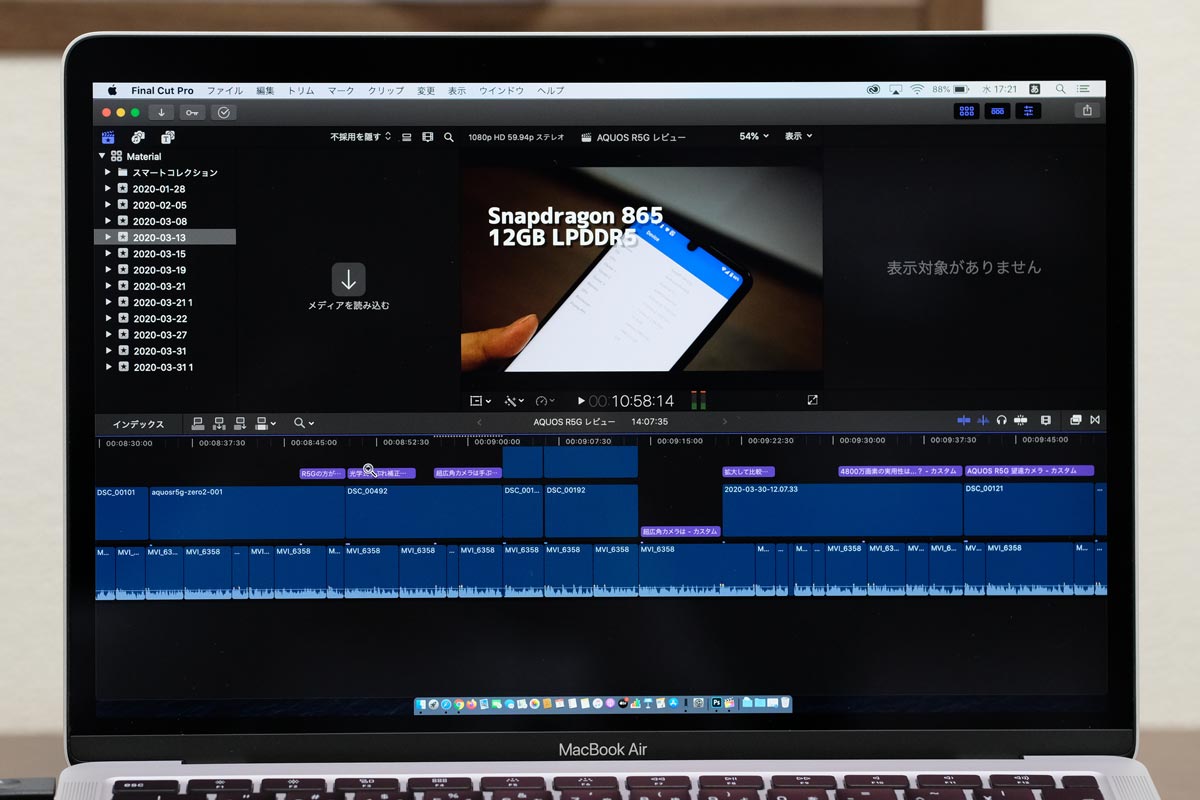Select the DSC_00492 clip in timeline
This screenshot has width=1200, height=800.
point(423,512)
